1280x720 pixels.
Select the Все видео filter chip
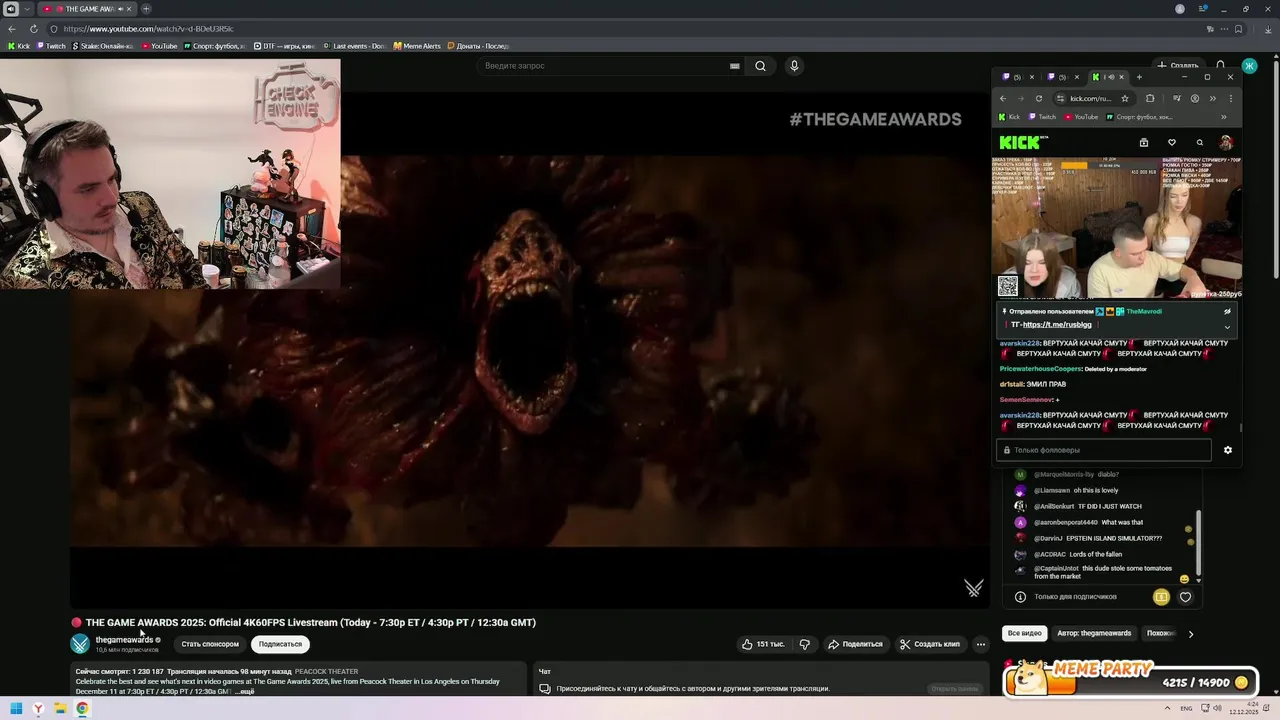coord(1024,633)
